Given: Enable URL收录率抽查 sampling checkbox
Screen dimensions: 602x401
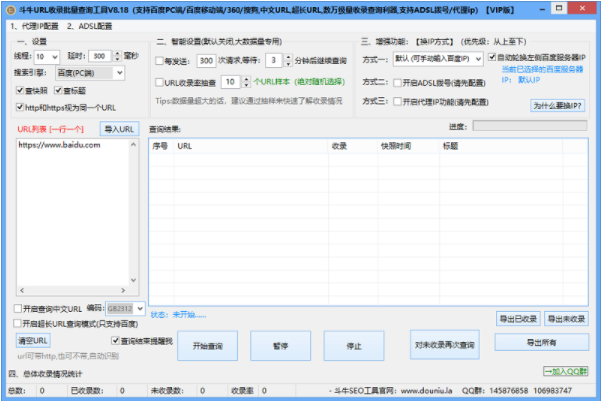Looking at the screenshot, I should click(x=159, y=82).
